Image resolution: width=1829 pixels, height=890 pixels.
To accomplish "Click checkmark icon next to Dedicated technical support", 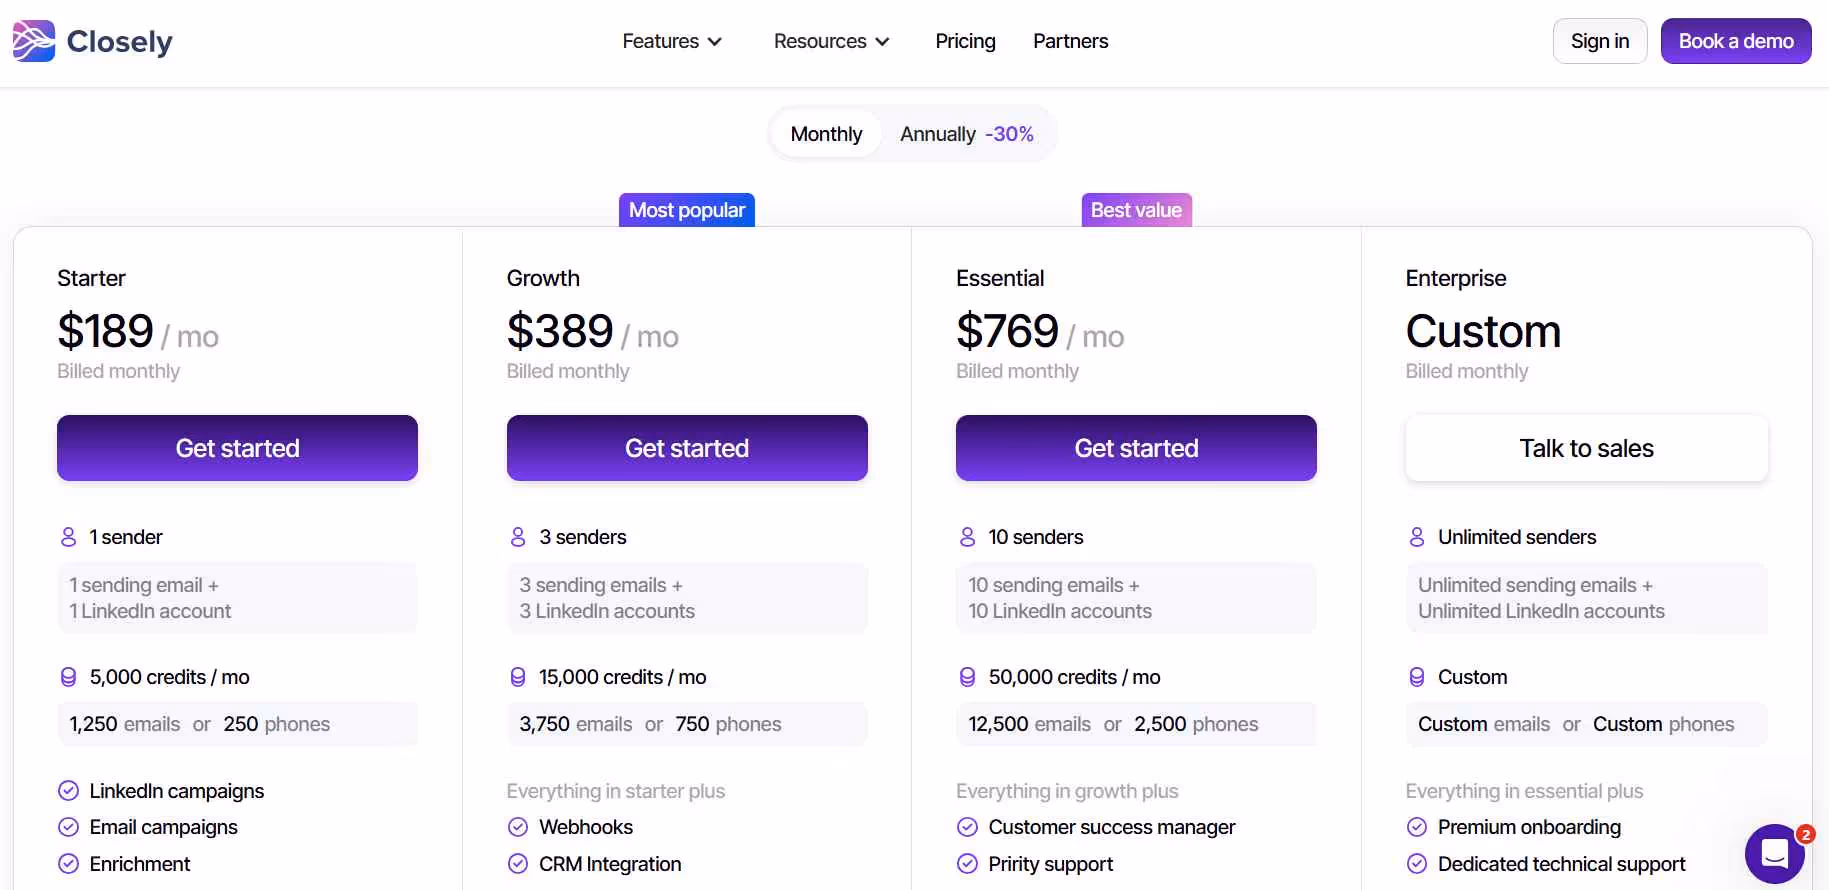I will coord(1417,863).
